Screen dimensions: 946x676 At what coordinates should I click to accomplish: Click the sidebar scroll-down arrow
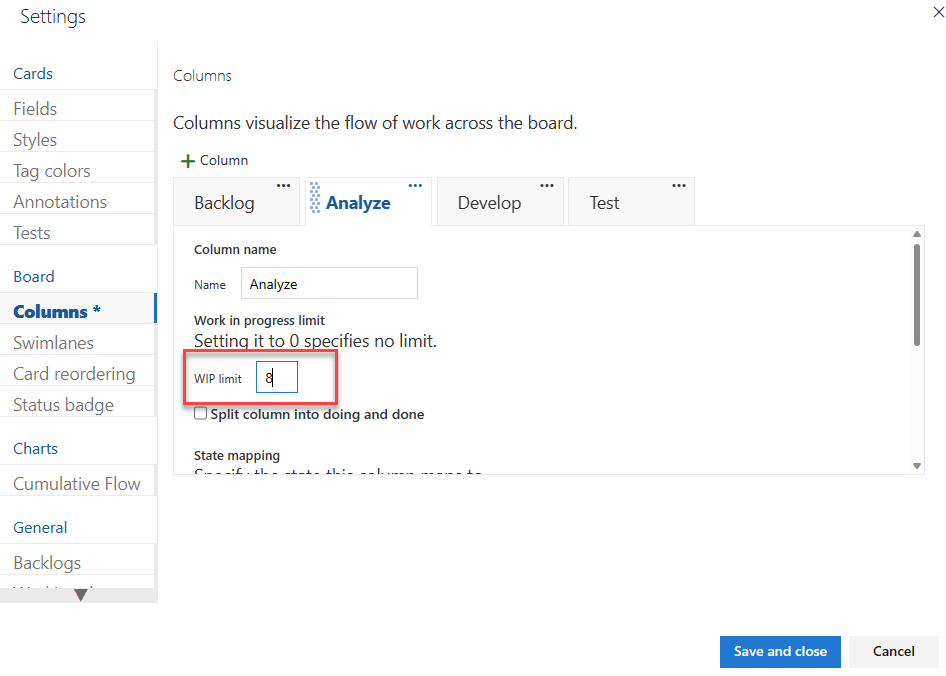tap(80, 595)
